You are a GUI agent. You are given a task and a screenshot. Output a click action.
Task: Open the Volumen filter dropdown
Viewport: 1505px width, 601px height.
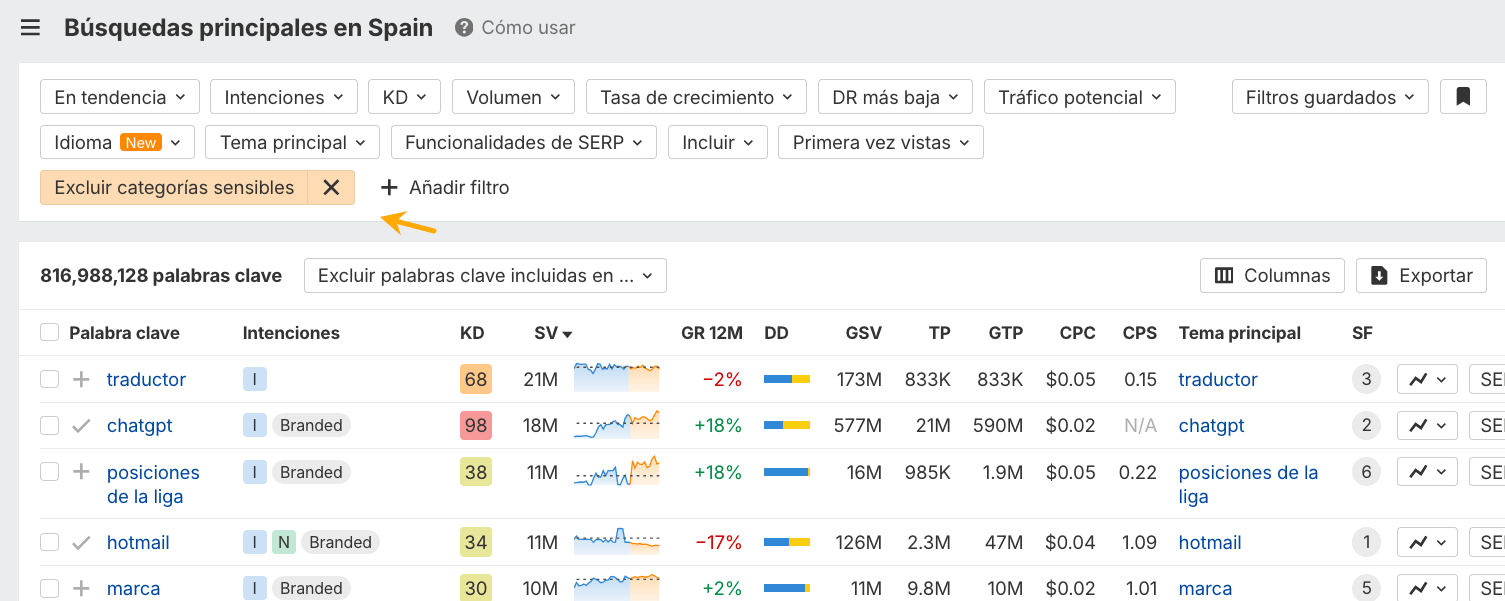513,96
